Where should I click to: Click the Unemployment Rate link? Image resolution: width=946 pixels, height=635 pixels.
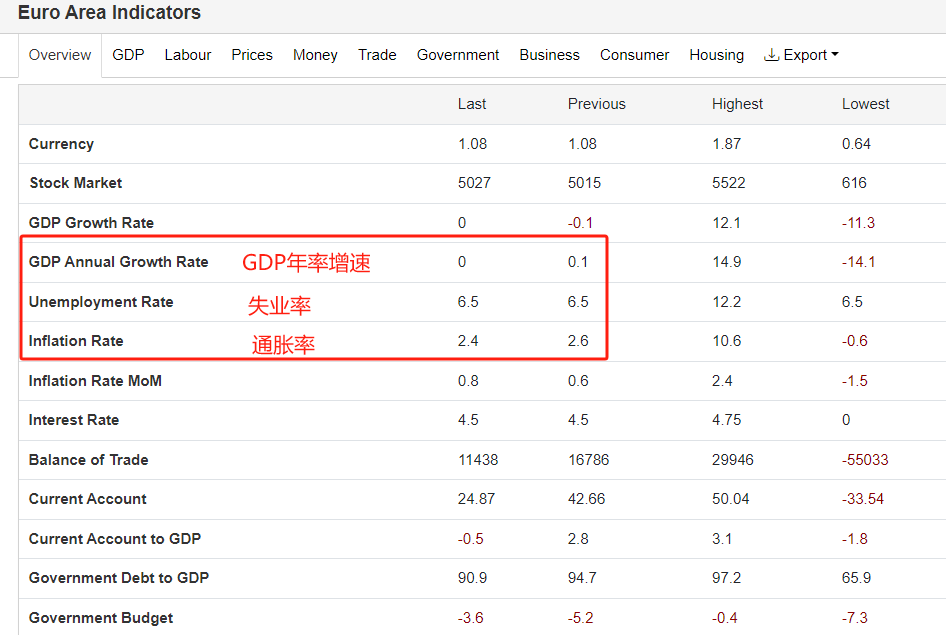pyautogui.click(x=101, y=302)
